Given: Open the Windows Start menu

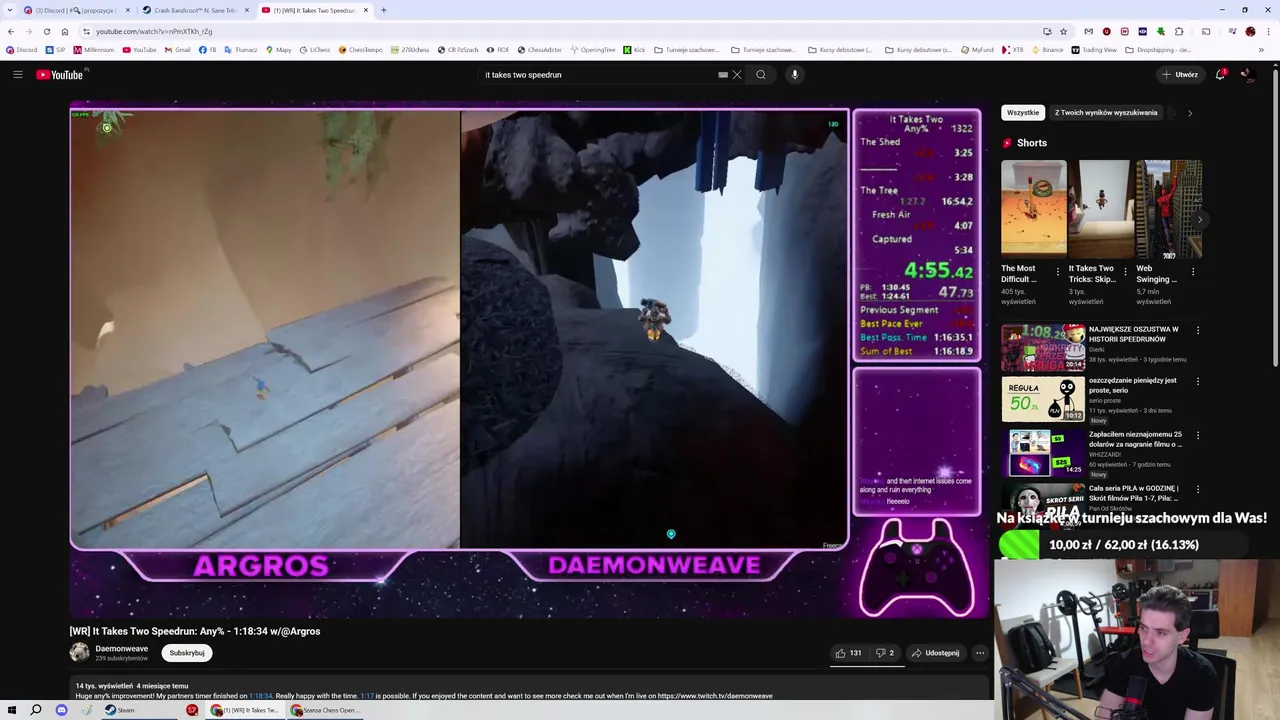Looking at the screenshot, I should point(12,710).
